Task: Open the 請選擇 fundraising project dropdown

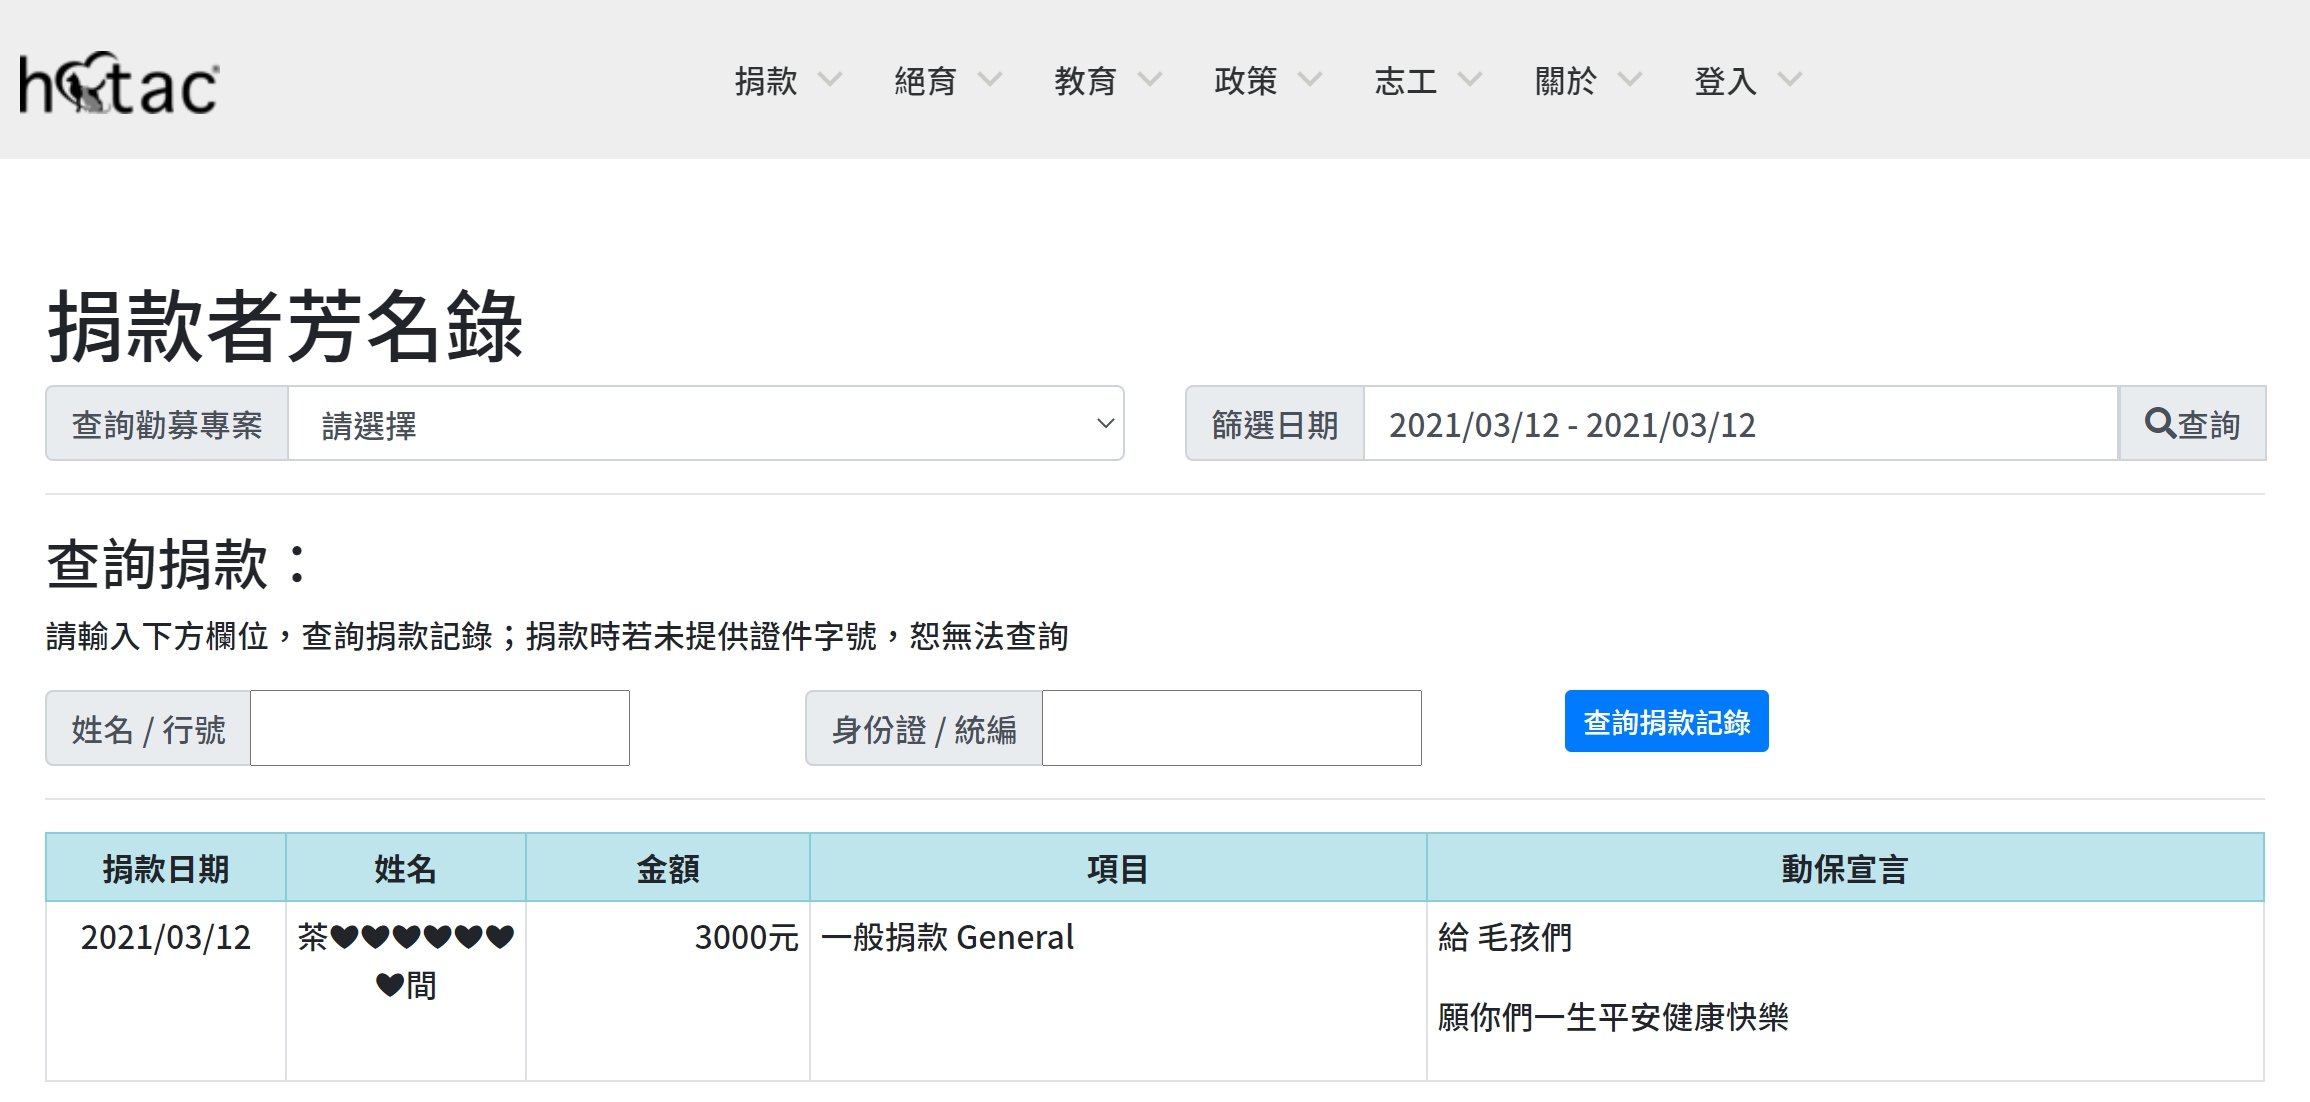Action: (706, 424)
